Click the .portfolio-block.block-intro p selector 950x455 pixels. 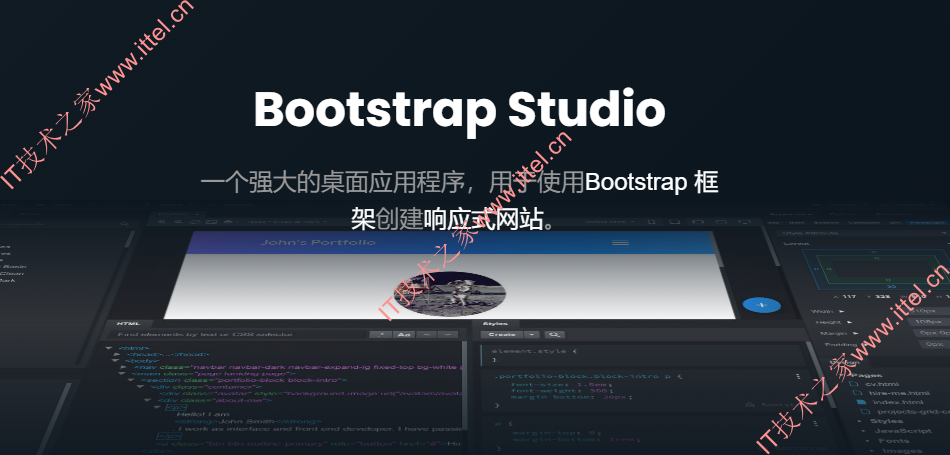pyautogui.click(x=580, y=376)
